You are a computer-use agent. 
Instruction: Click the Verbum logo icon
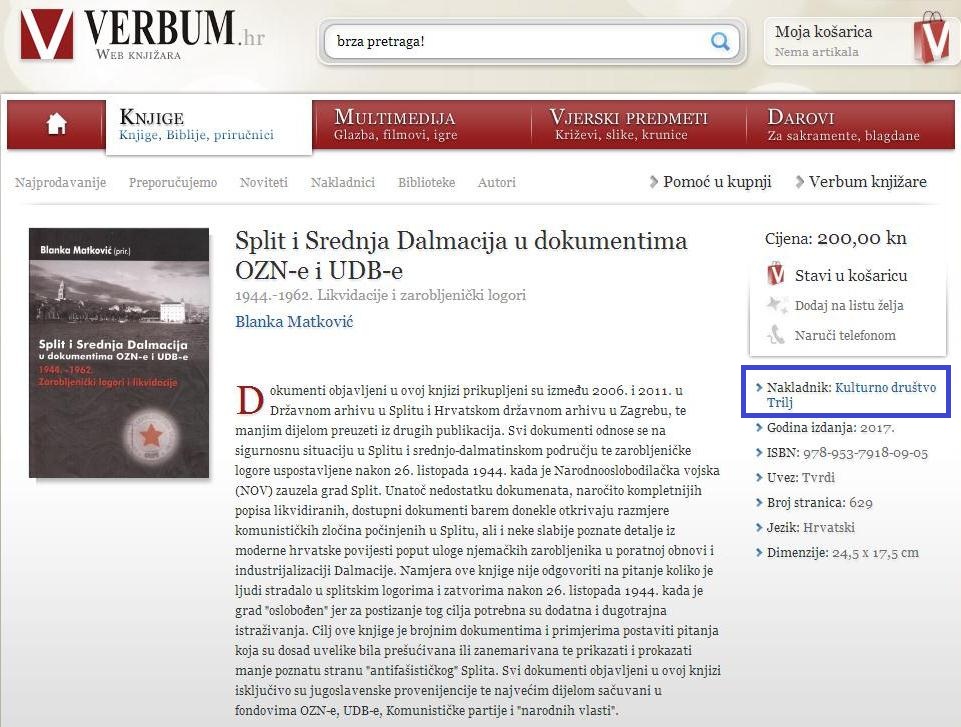tap(47, 36)
